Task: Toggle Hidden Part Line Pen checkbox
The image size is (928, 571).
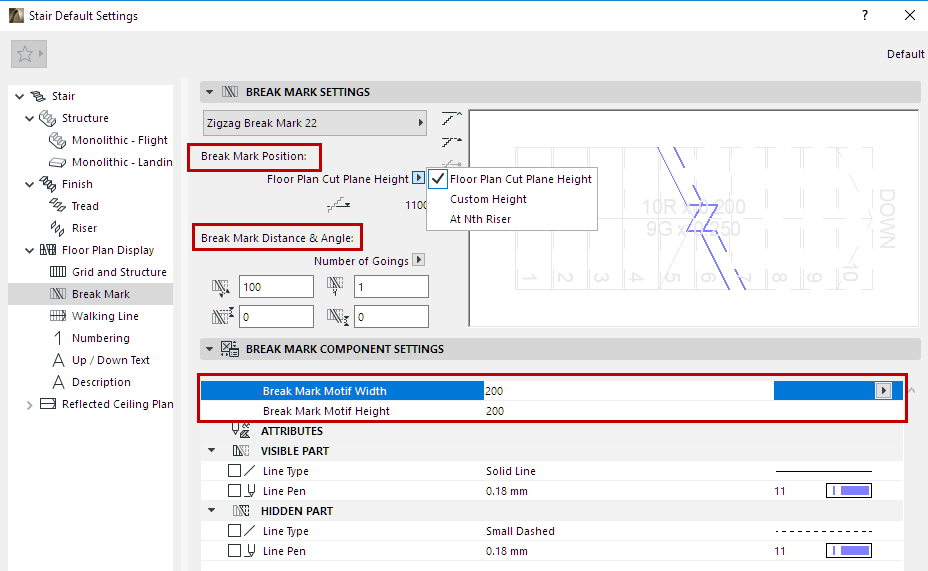Action: pyautogui.click(x=234, y=551)
